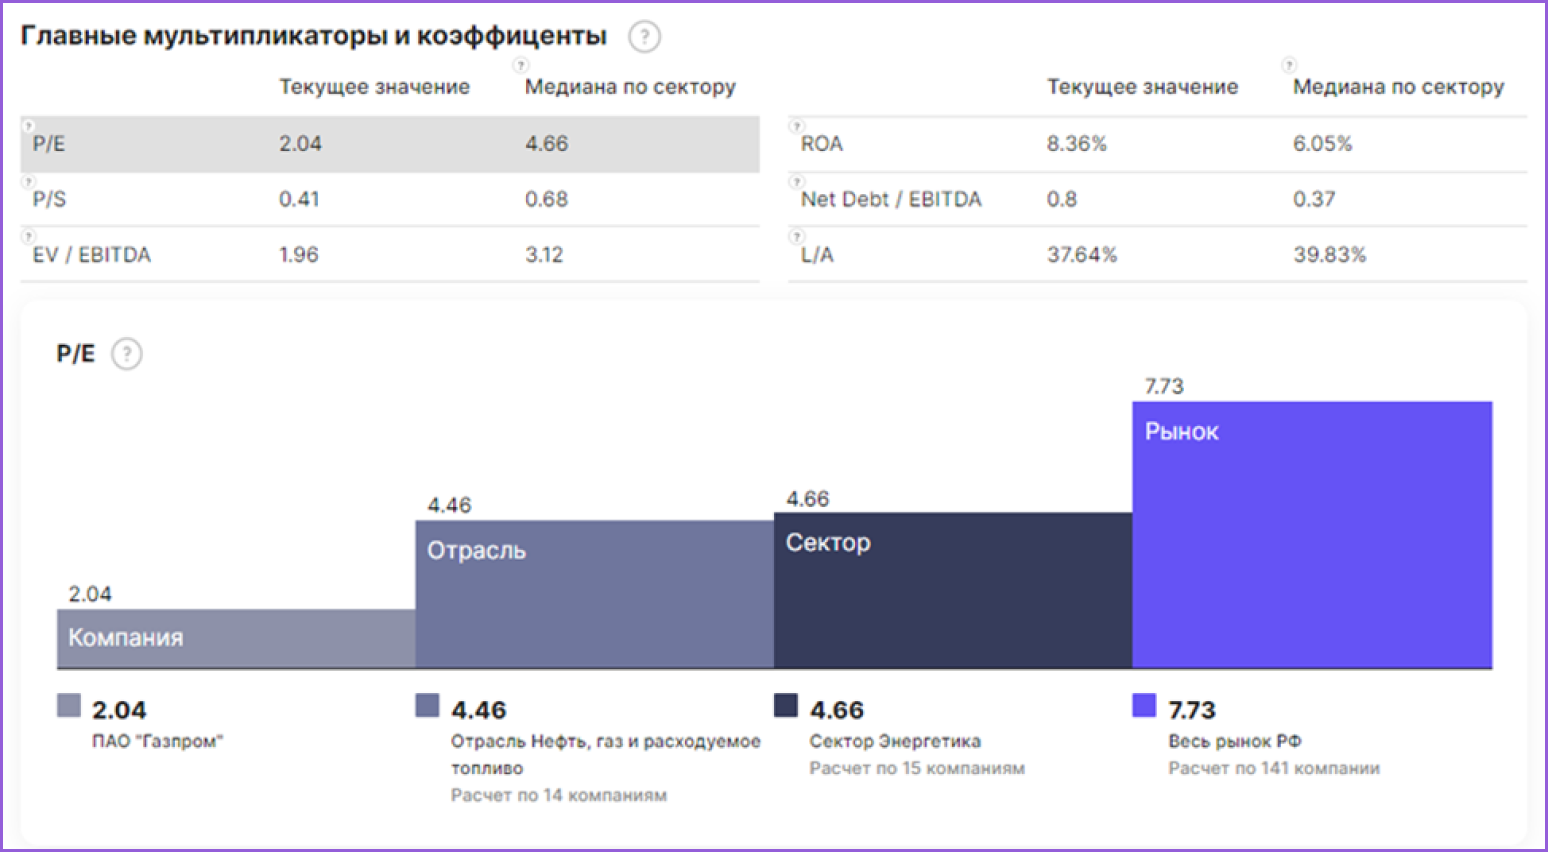Click small help icon above Net Debt / EBITDA

coord(796,182)
